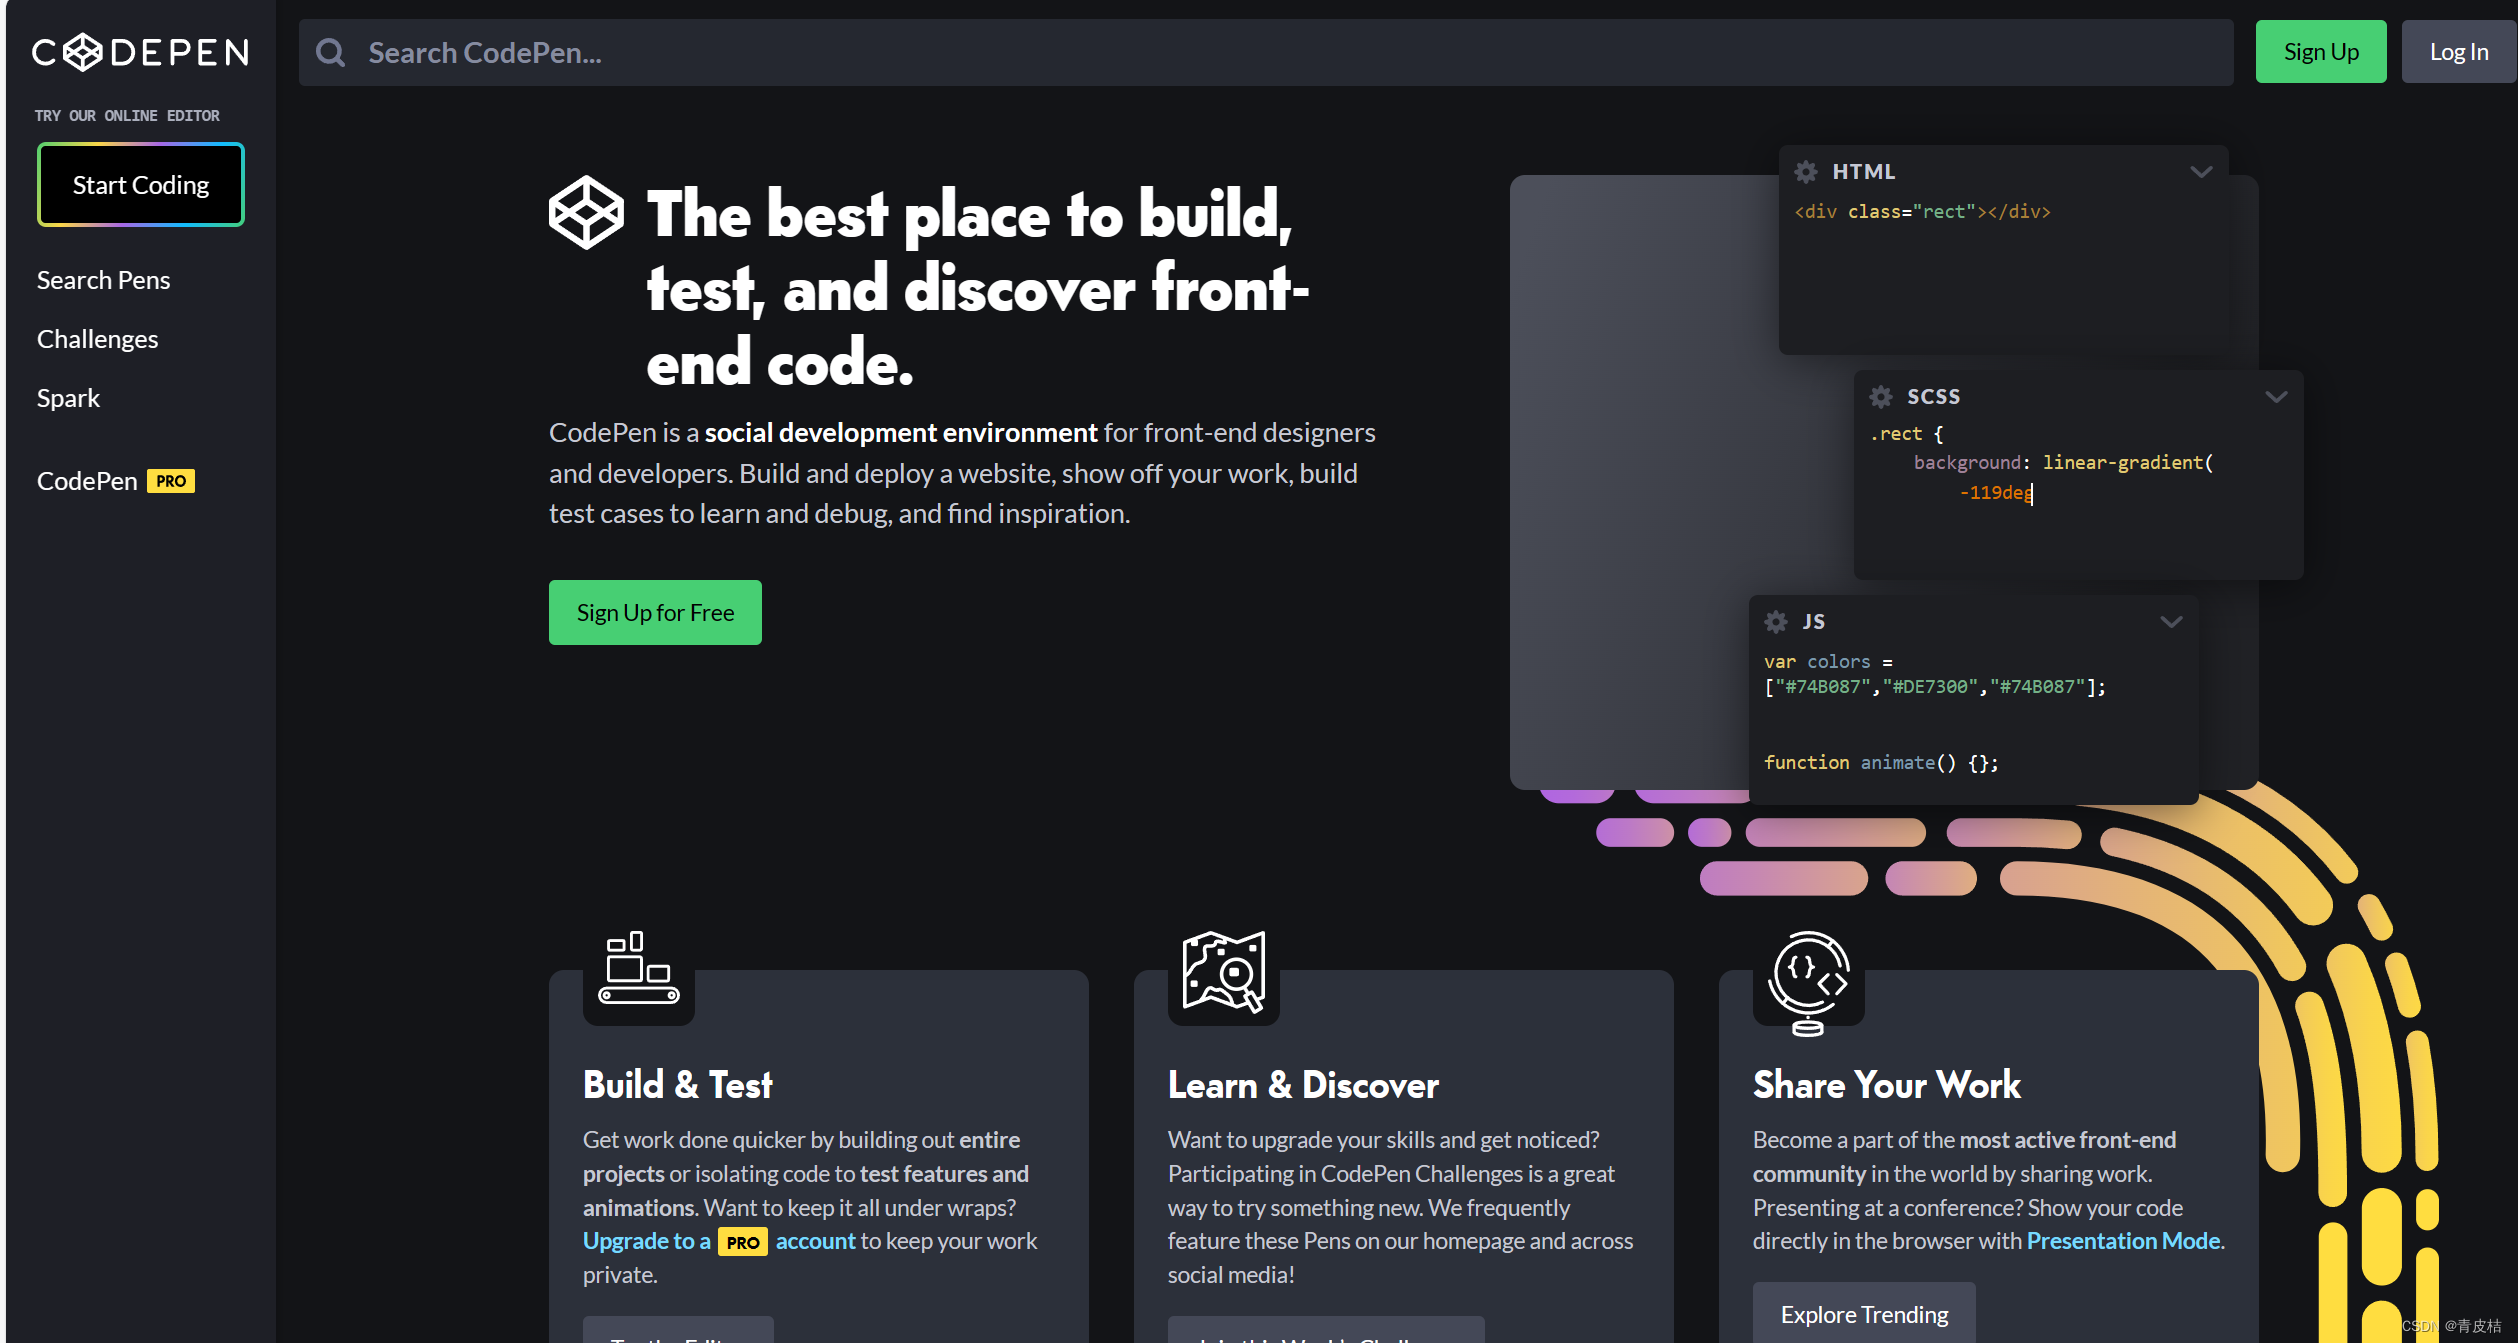This screenshot has height=1343, width=2518.
Task: Click the CodePen PRO badge icon
Action: [x=173, y=480]
